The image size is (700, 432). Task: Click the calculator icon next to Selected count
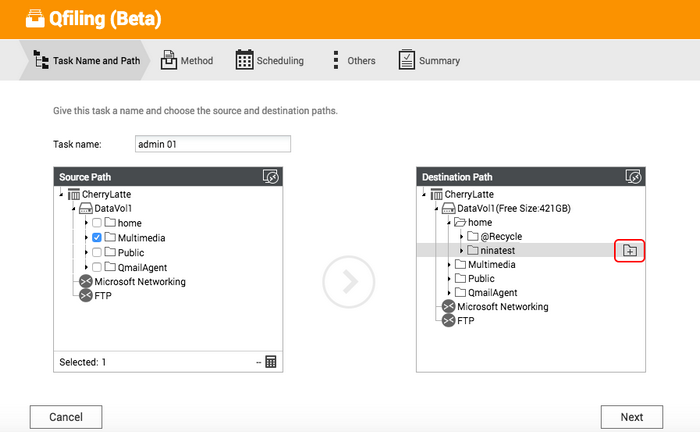pyautogui.click(x=271, y=361)
